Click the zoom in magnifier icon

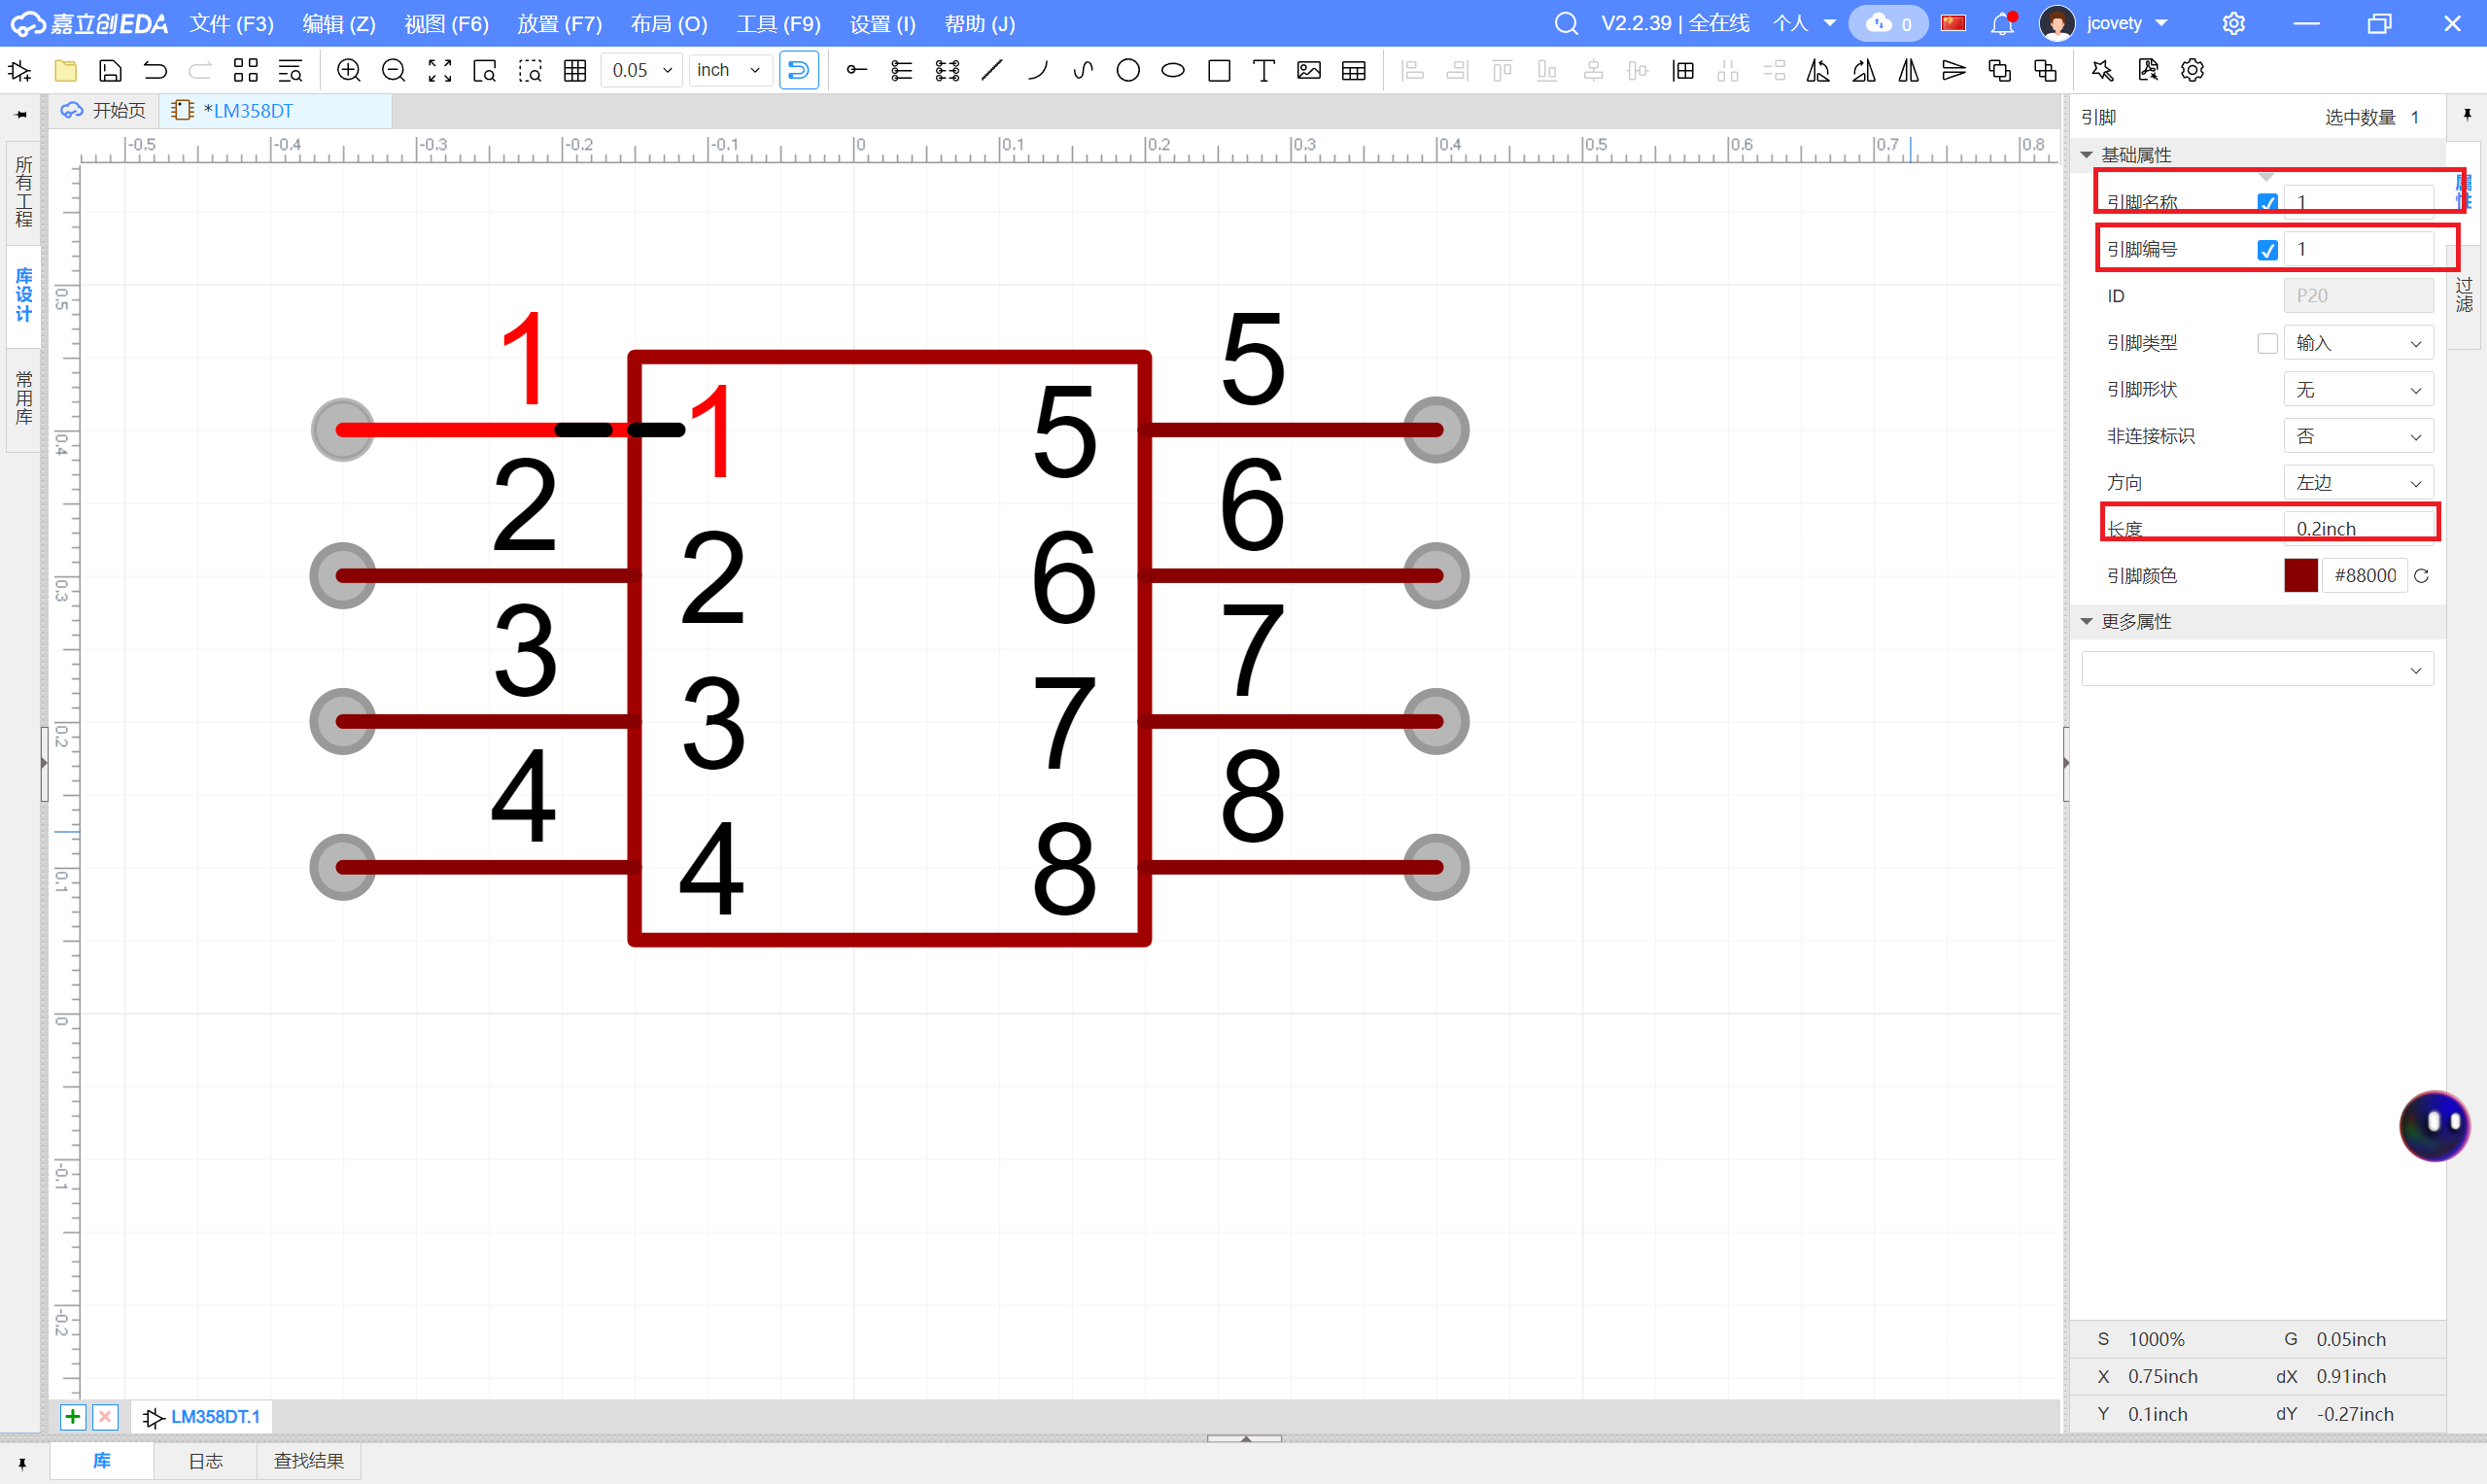click(x=348, y=70)
